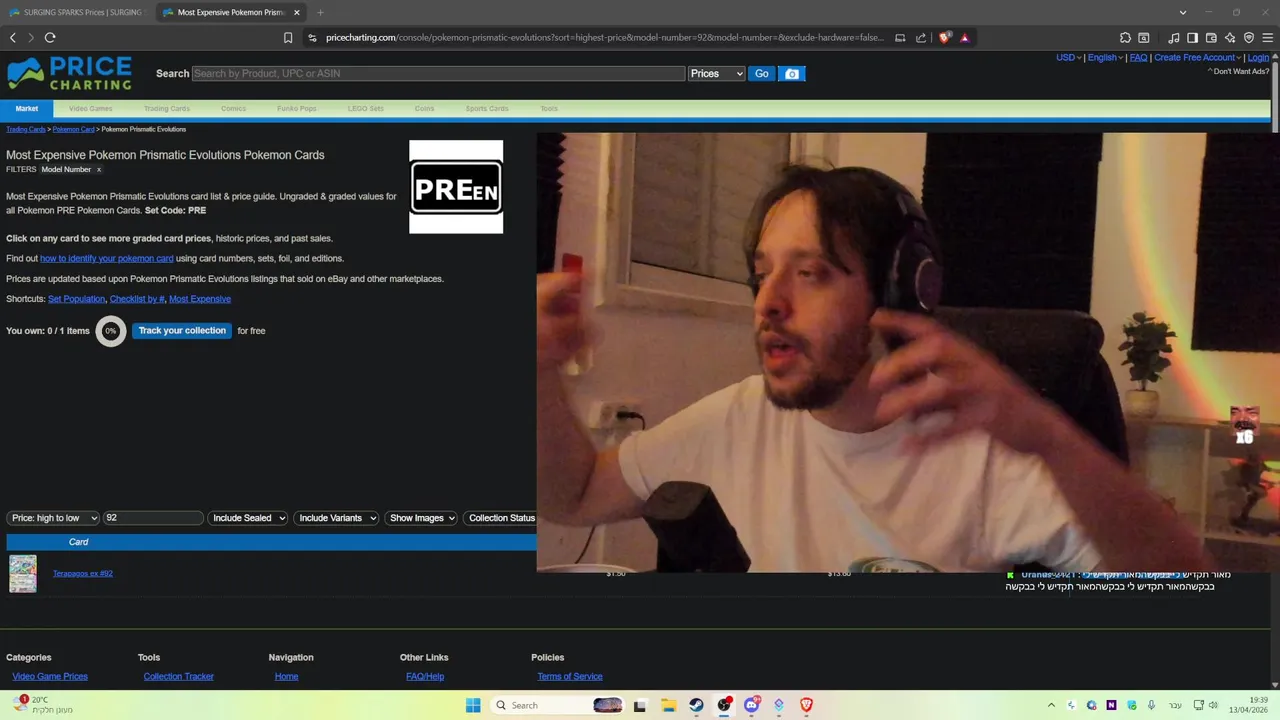1280x720 pixels.
Task: Expand the USD currency dropdown
Action: 1069,58
